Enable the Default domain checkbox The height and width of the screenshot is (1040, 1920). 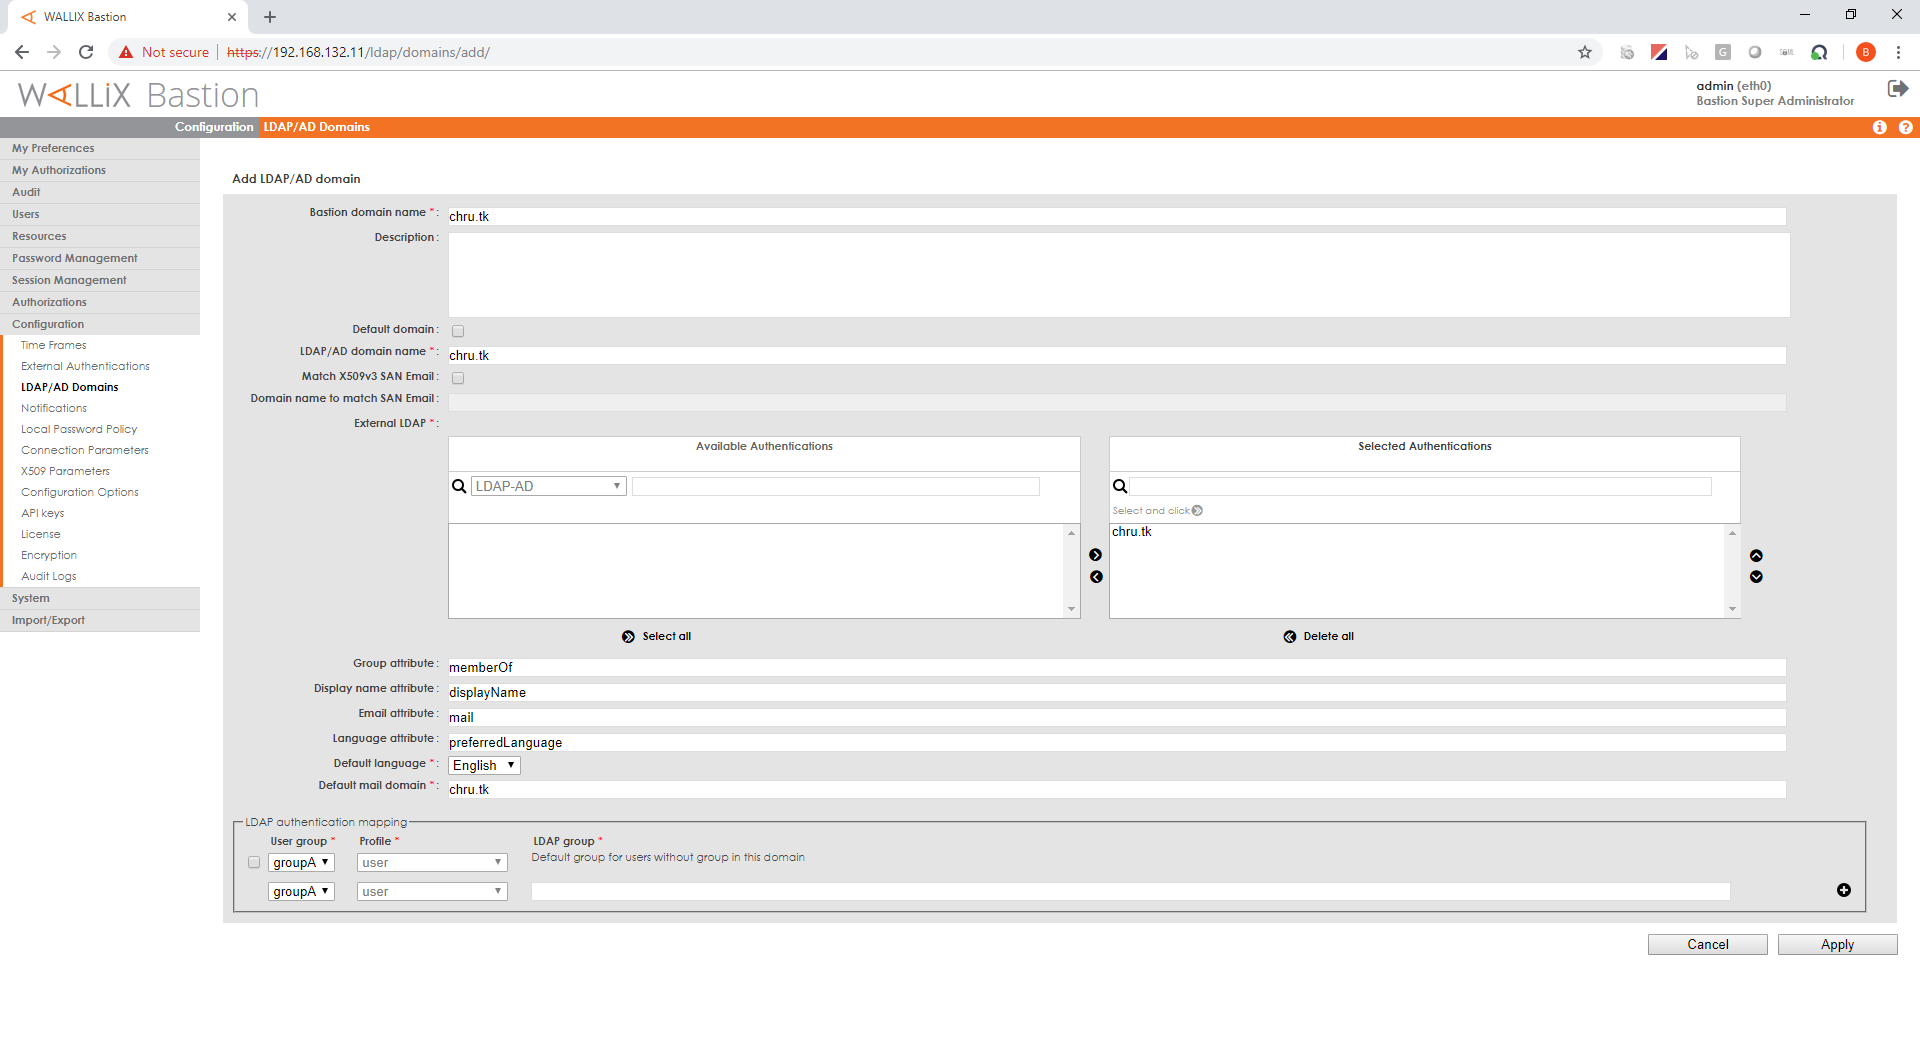tap(458, 331)
